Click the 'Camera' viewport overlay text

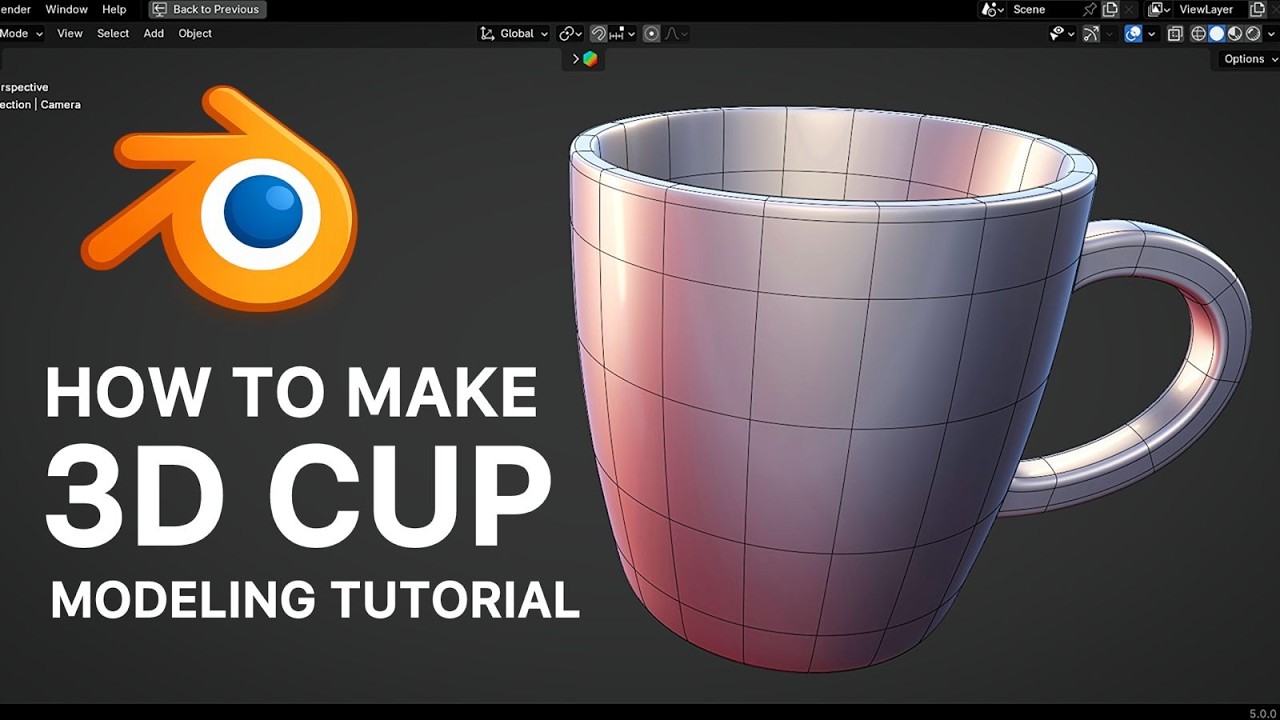(x=60, y=104)
